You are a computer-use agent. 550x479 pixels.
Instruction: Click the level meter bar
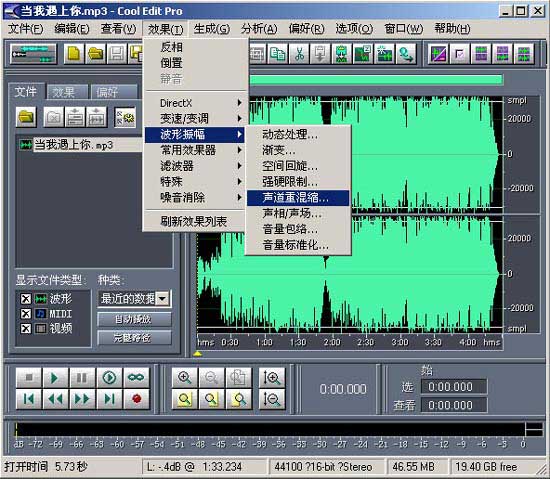click(x=279, y=430)
